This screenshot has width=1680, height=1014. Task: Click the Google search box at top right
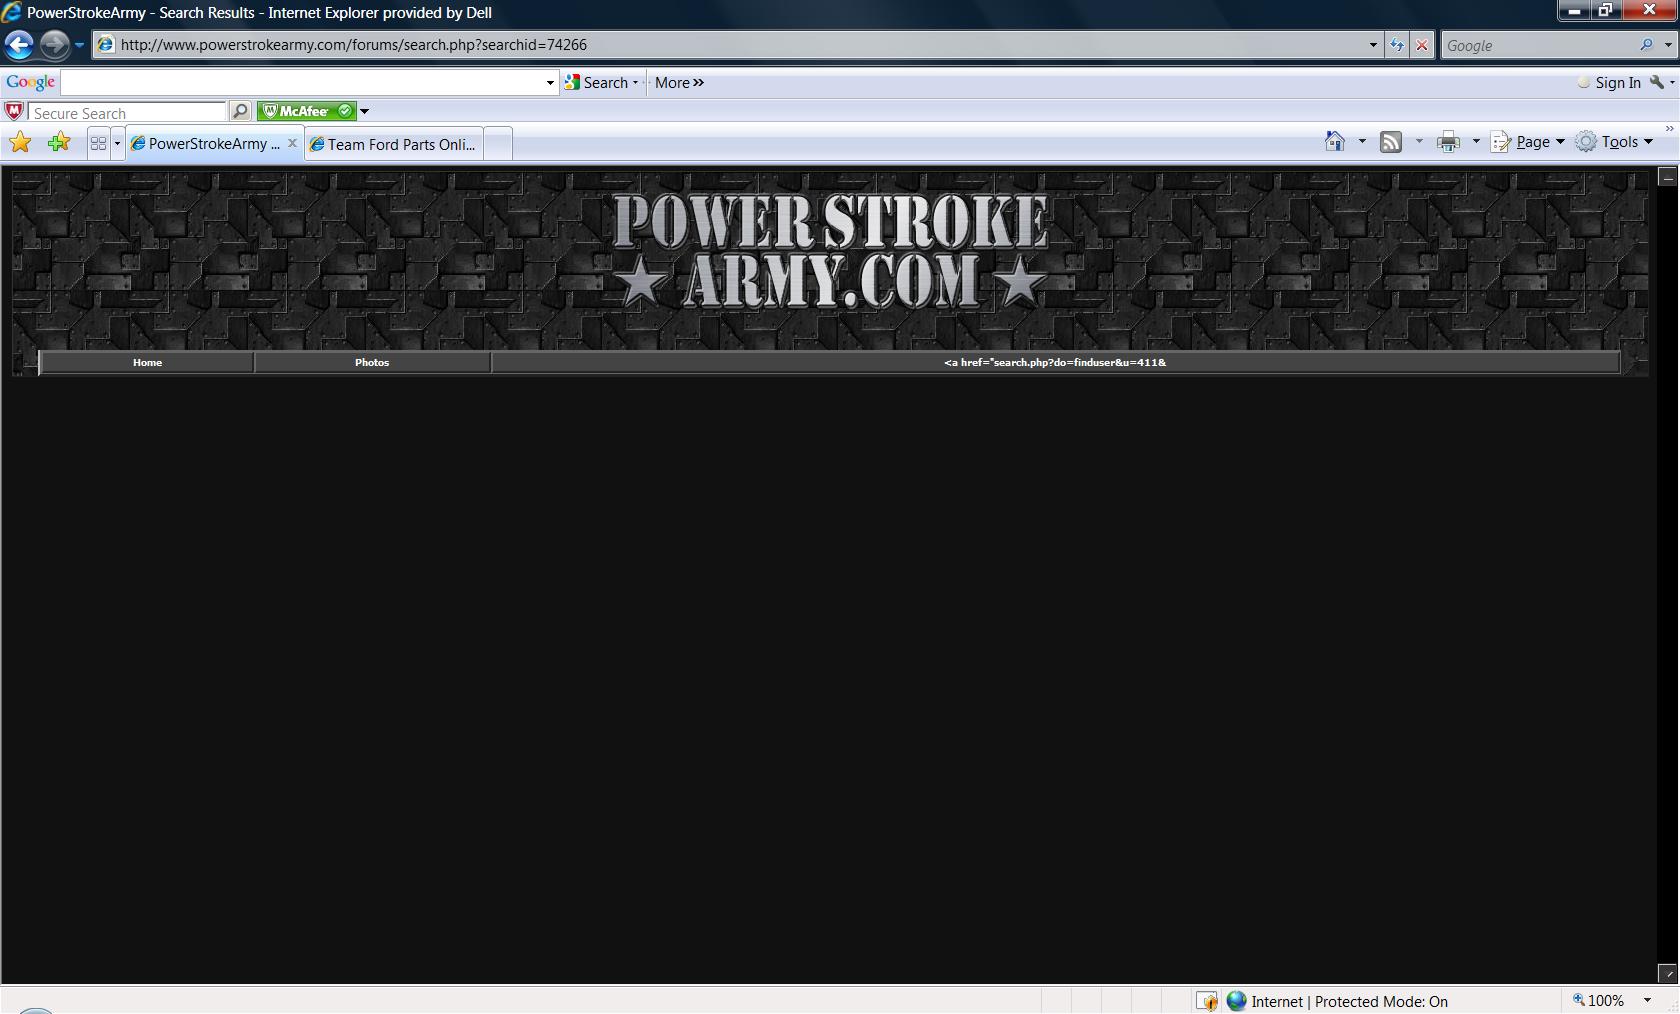tap(1538, 45)
